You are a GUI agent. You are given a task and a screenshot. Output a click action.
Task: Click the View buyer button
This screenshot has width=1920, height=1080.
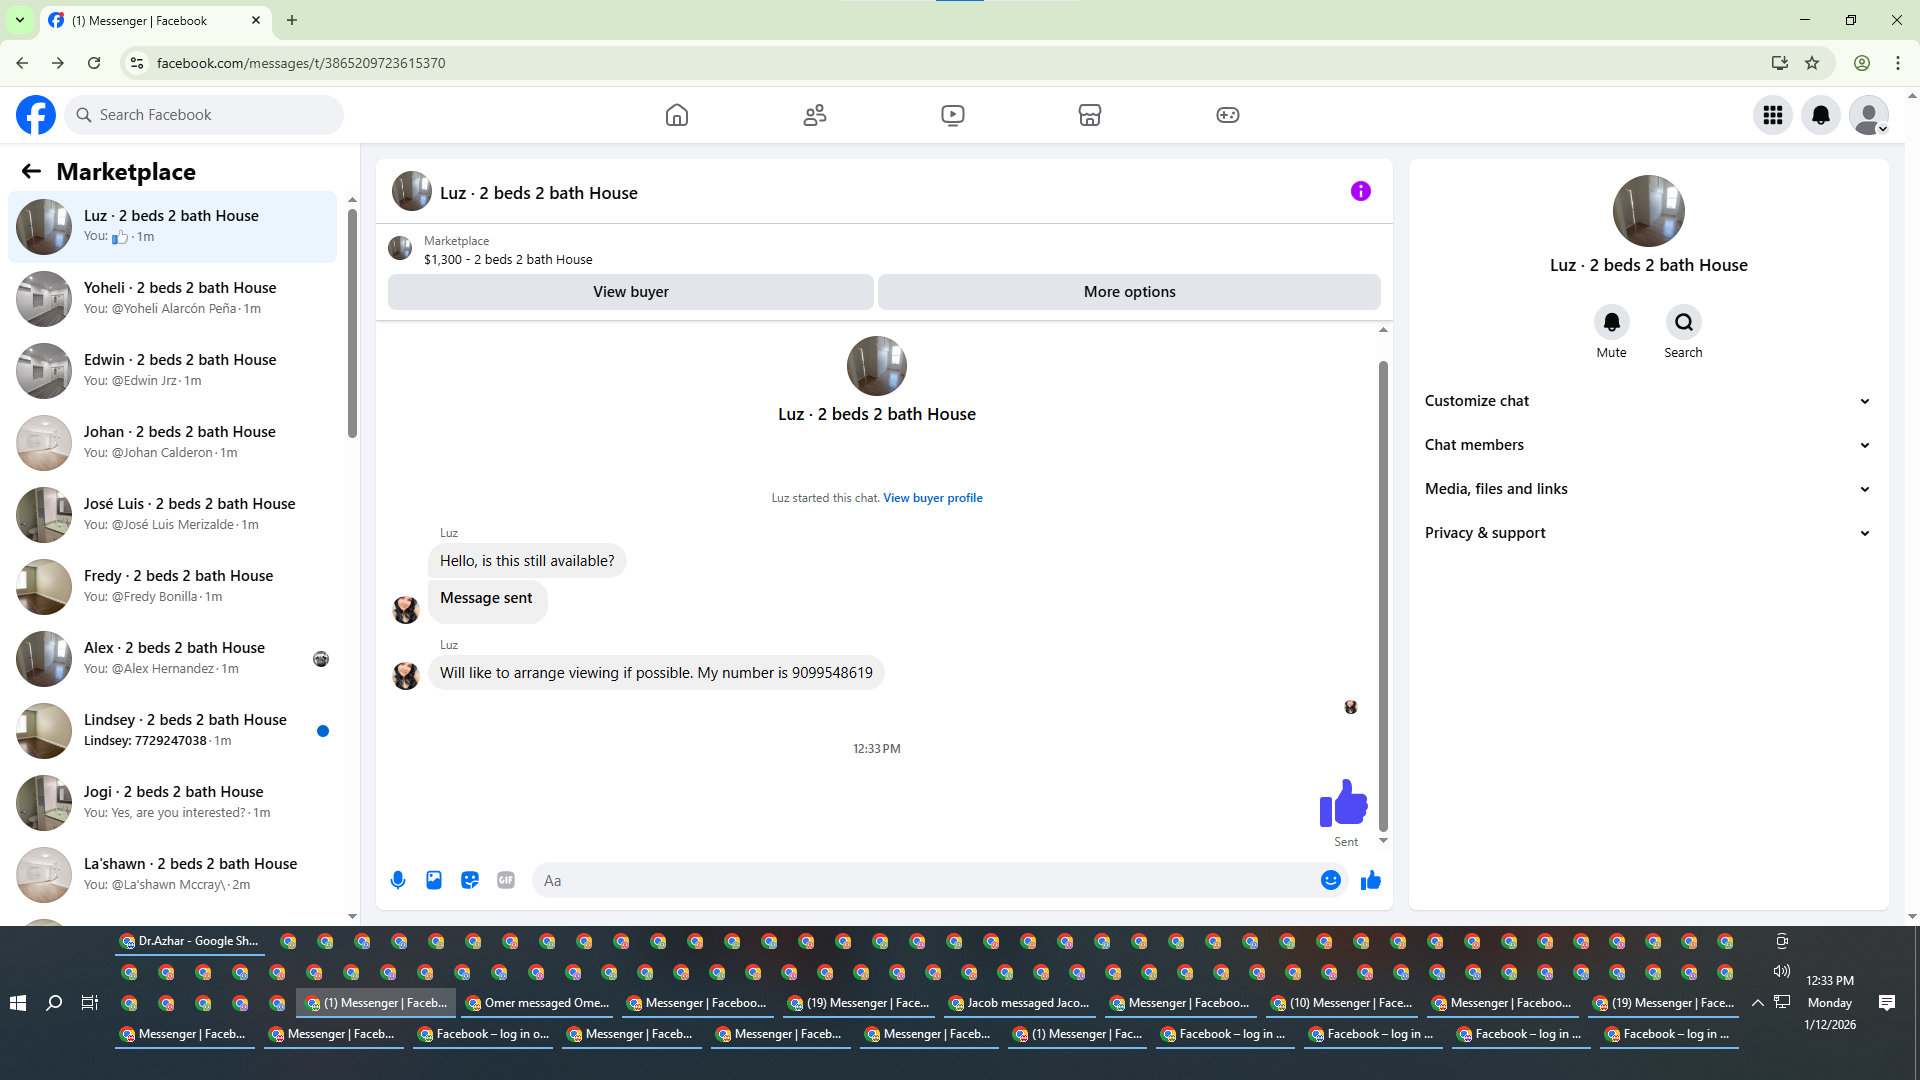[630, 292]
